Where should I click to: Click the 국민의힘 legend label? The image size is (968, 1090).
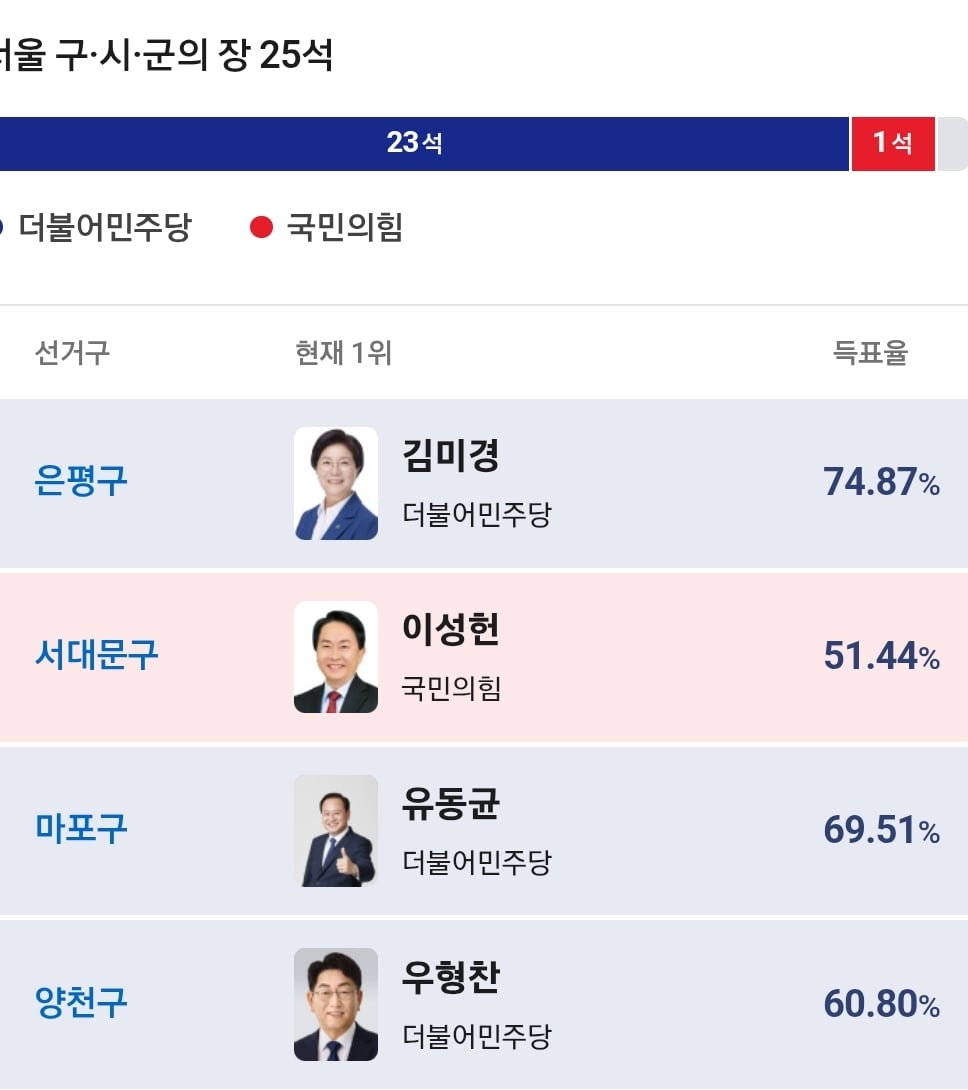[345, 227]
